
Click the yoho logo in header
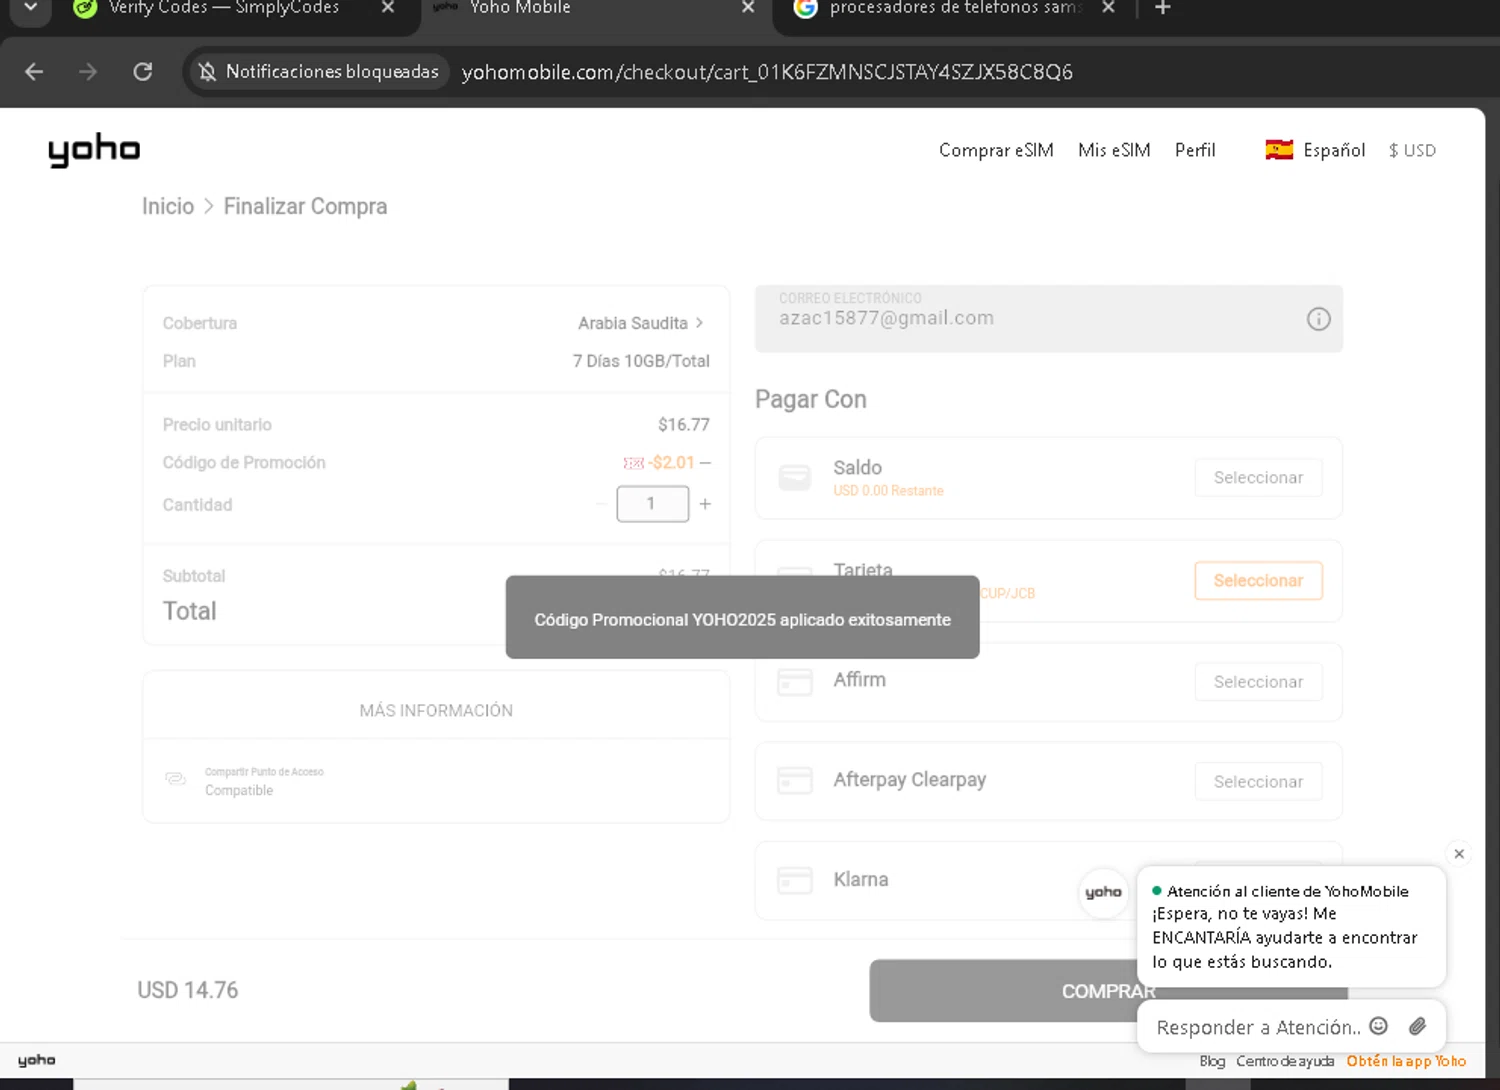(94, 150)
